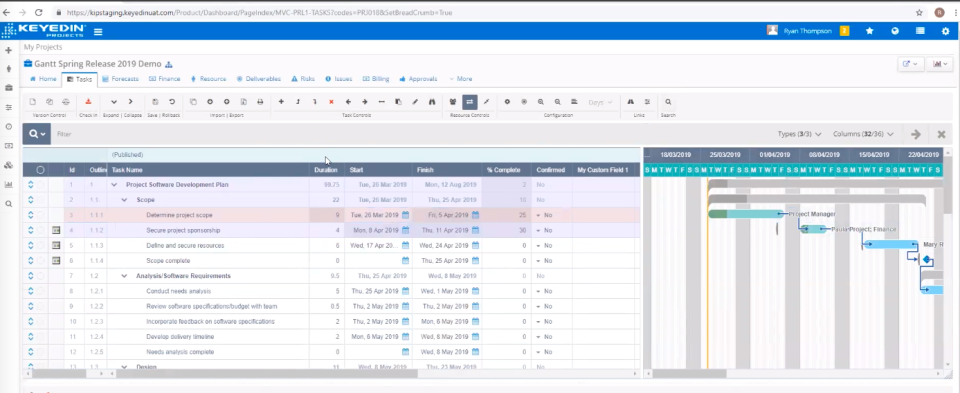Click the print icon in Import | Export

pyautogui.click(x=260, y=102)
